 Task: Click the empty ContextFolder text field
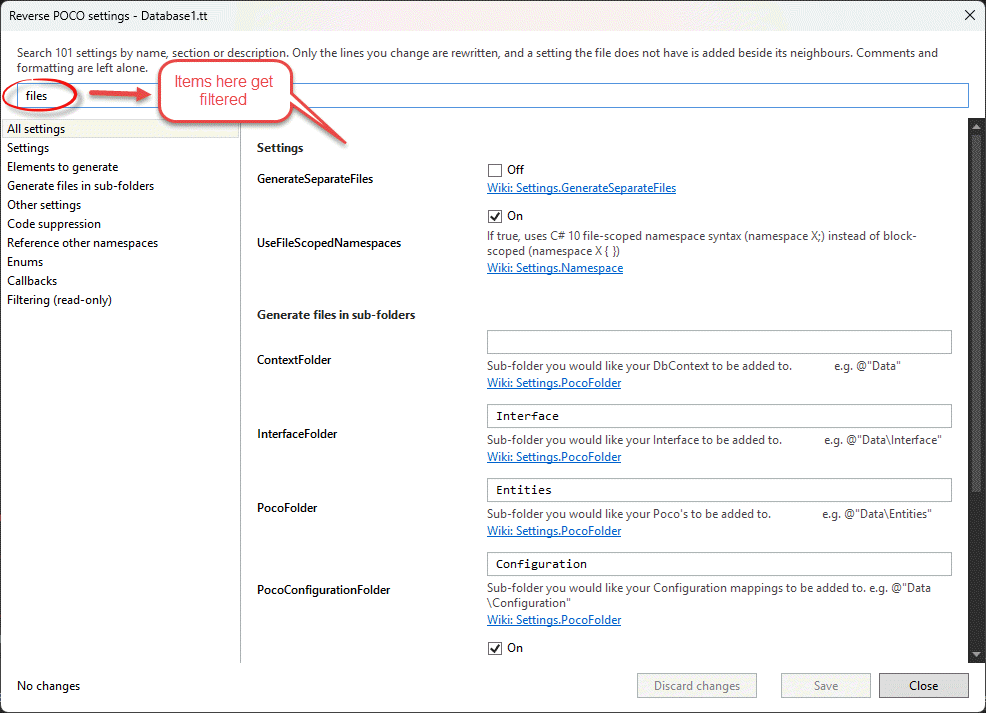click(x=719, y=342)
